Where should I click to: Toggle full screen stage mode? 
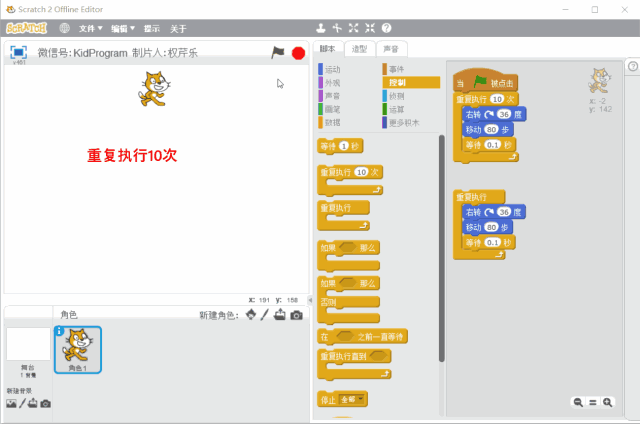click(18, 52)
